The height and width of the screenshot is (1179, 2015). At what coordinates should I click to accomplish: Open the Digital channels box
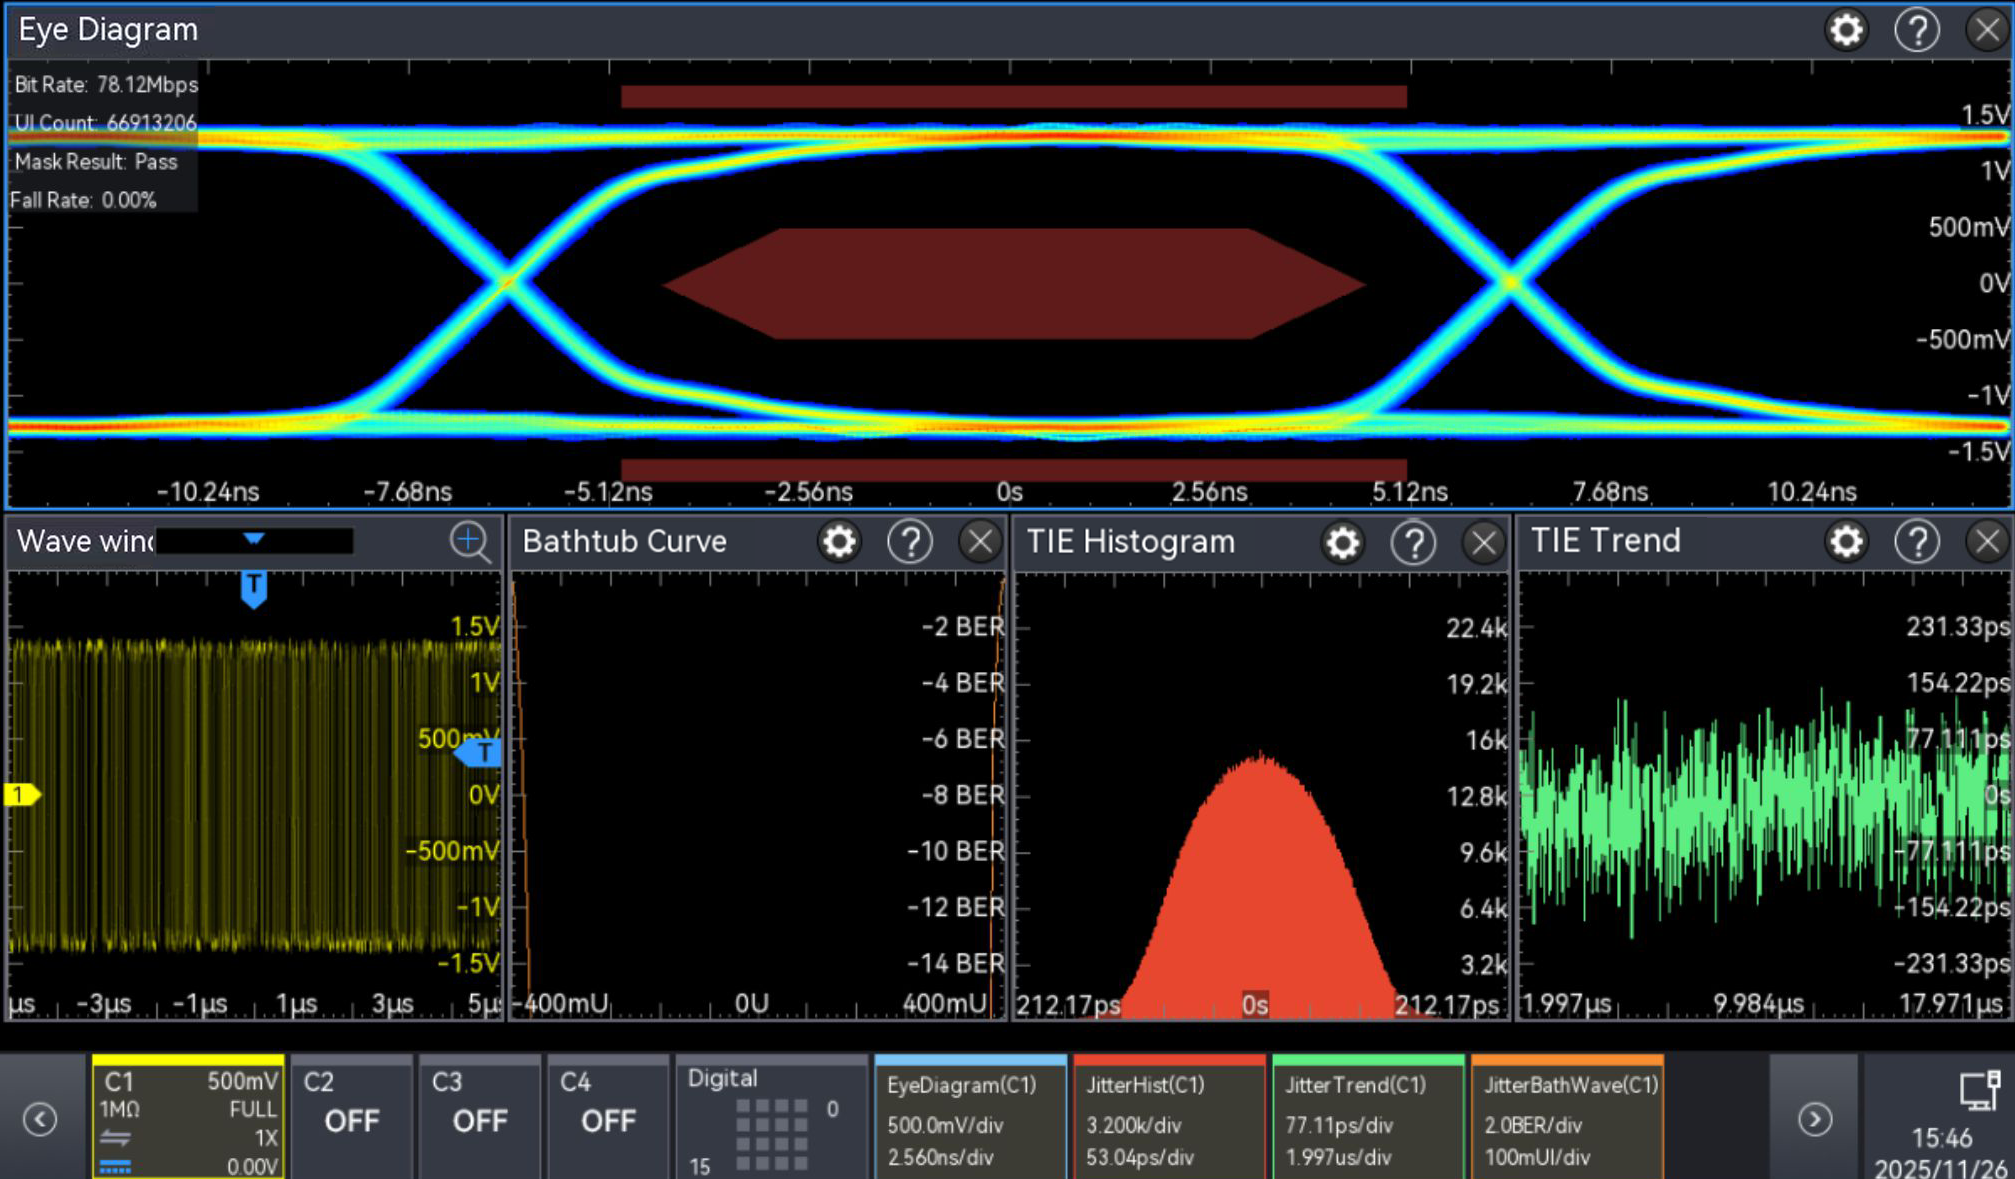[771, 1117]
